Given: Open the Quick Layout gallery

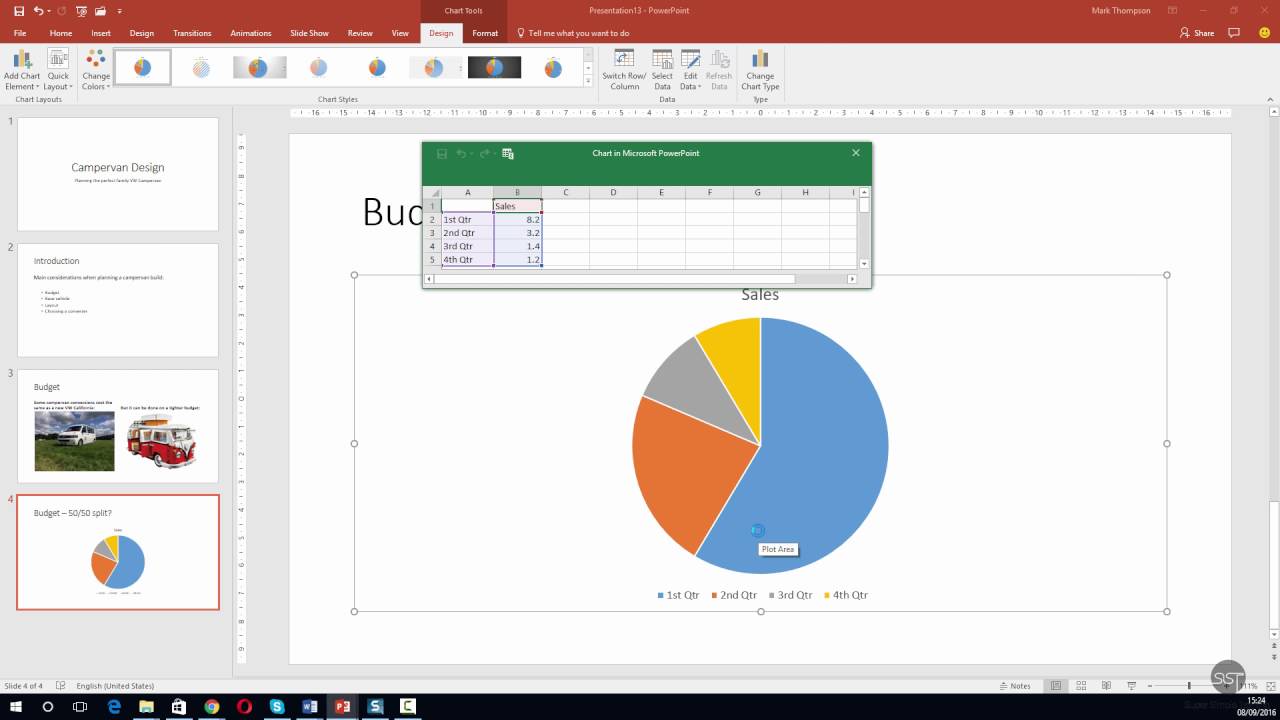Looking at the screenshot, I should [x=58, y=69].
